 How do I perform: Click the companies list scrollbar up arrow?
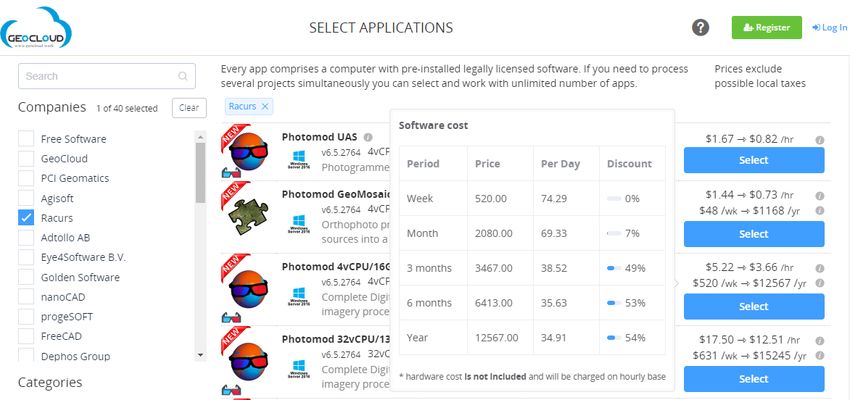pyautogui.click(x=201, y=137)
